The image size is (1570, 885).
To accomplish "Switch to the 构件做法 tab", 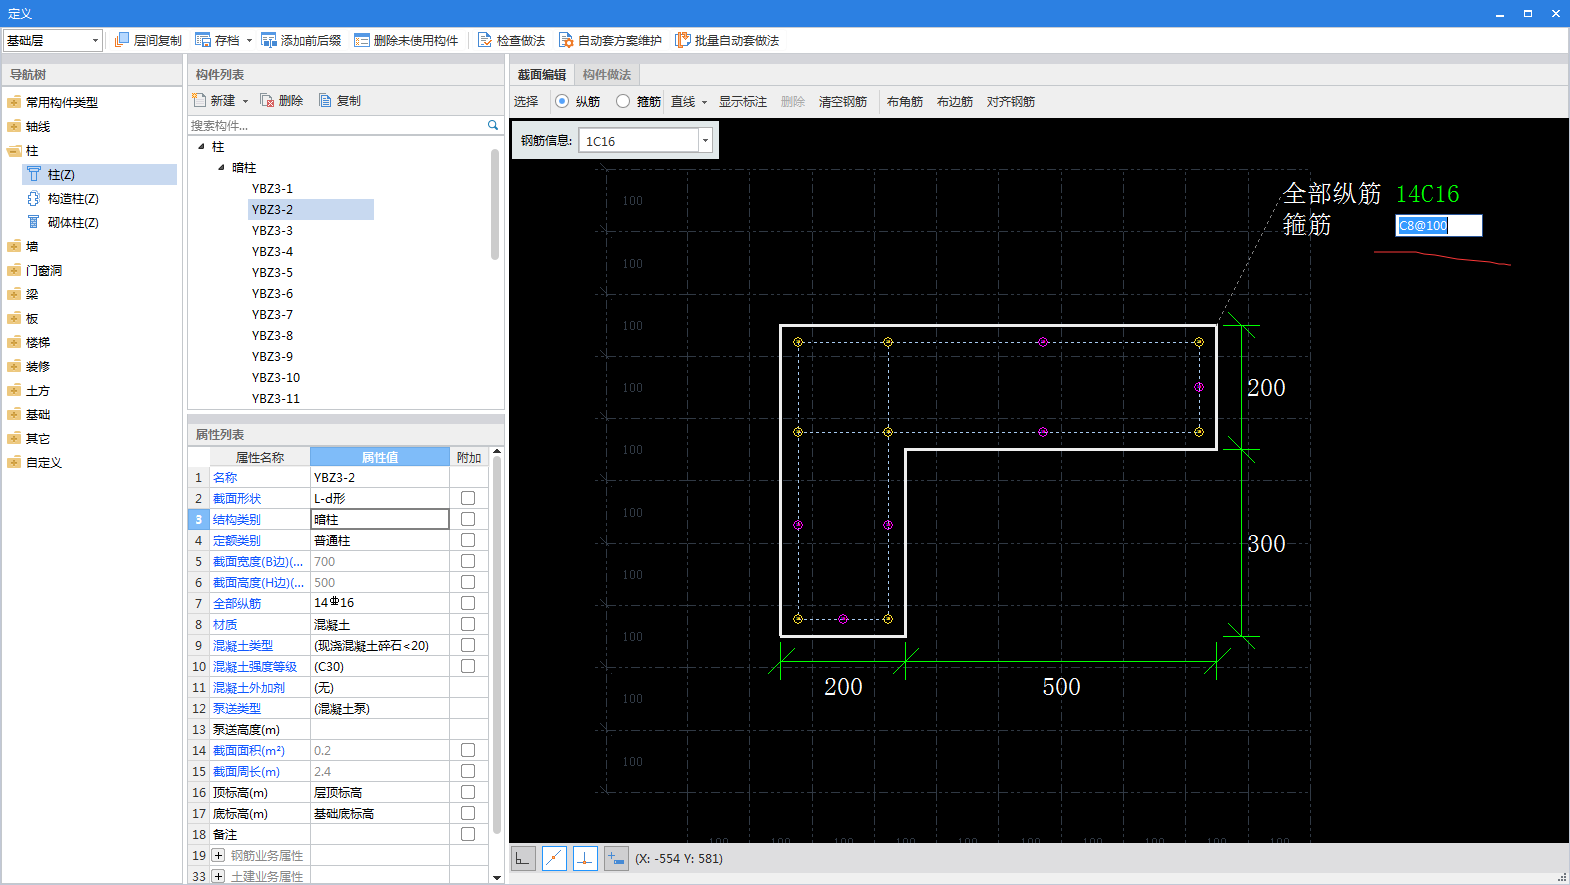I will [x=607, y=75].
